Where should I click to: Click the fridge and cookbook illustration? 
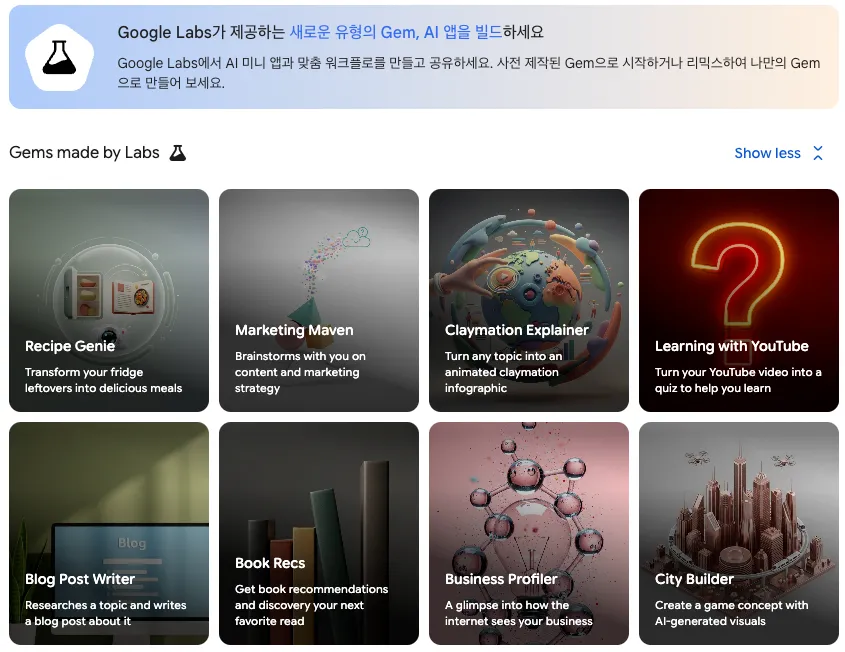pos(110,294)
